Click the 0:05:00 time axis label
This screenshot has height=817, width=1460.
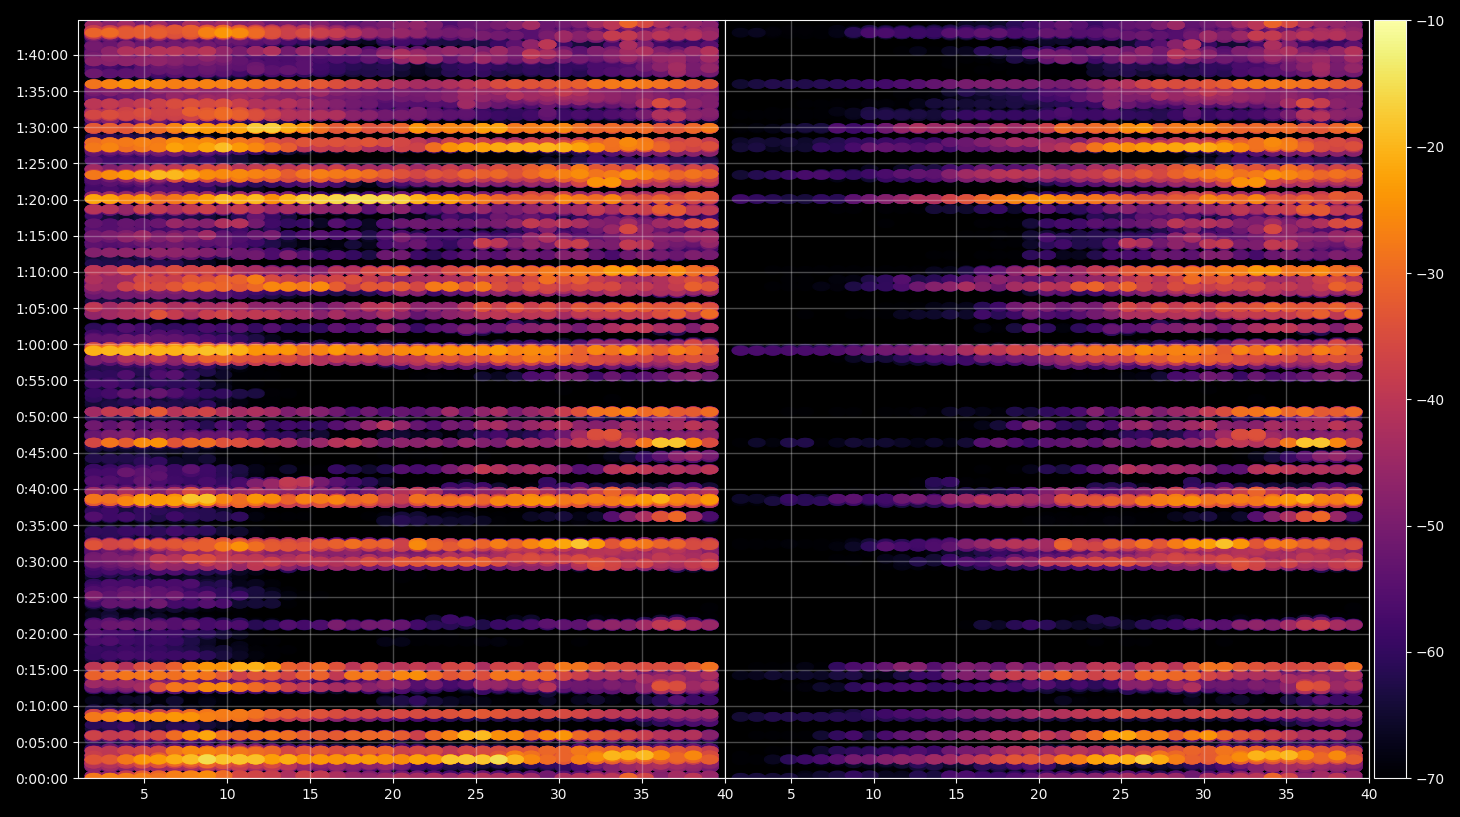point(42,743)
